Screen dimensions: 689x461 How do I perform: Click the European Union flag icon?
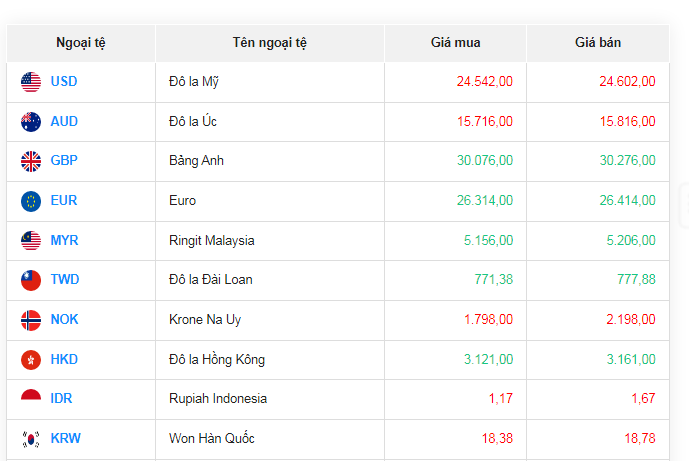tap(31, 201)
